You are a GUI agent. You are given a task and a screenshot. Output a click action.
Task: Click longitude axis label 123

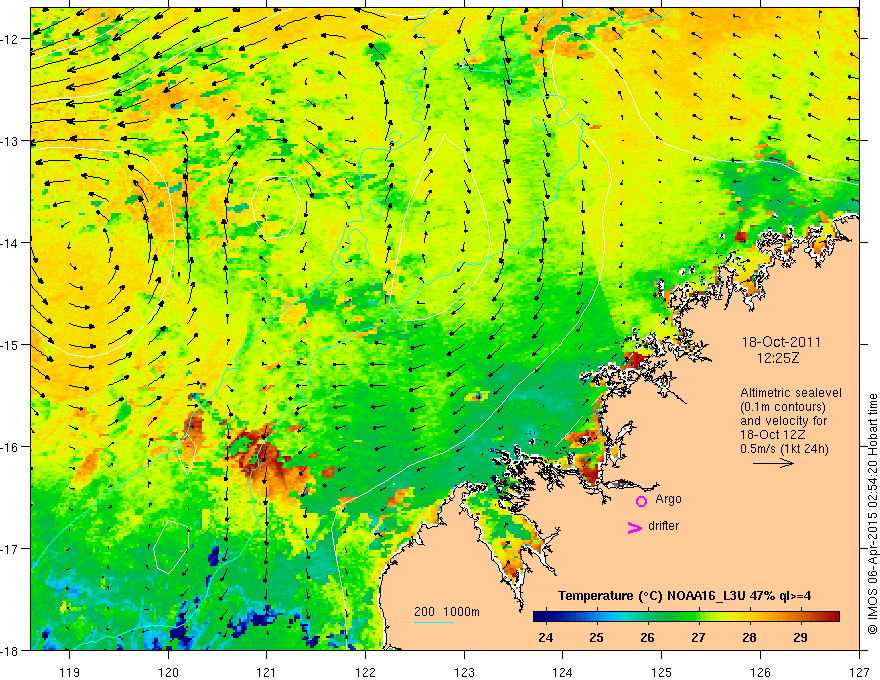point(464,672)
